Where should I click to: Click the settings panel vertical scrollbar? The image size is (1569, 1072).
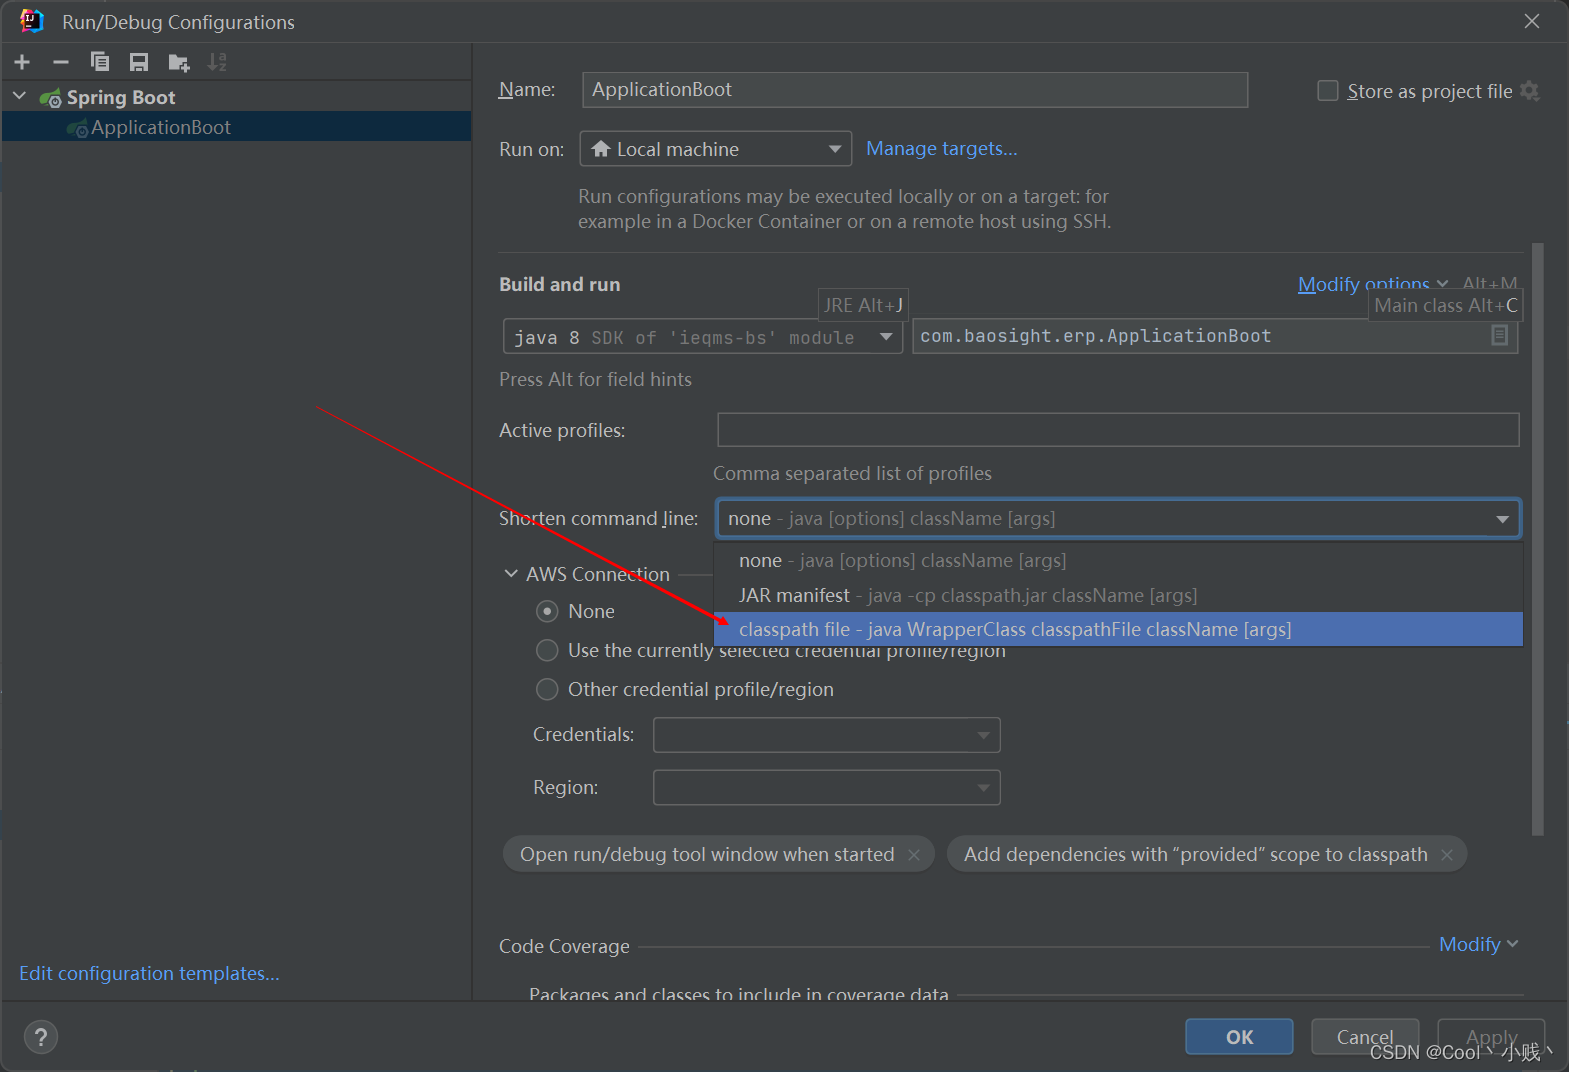(x=1538, y=539)
